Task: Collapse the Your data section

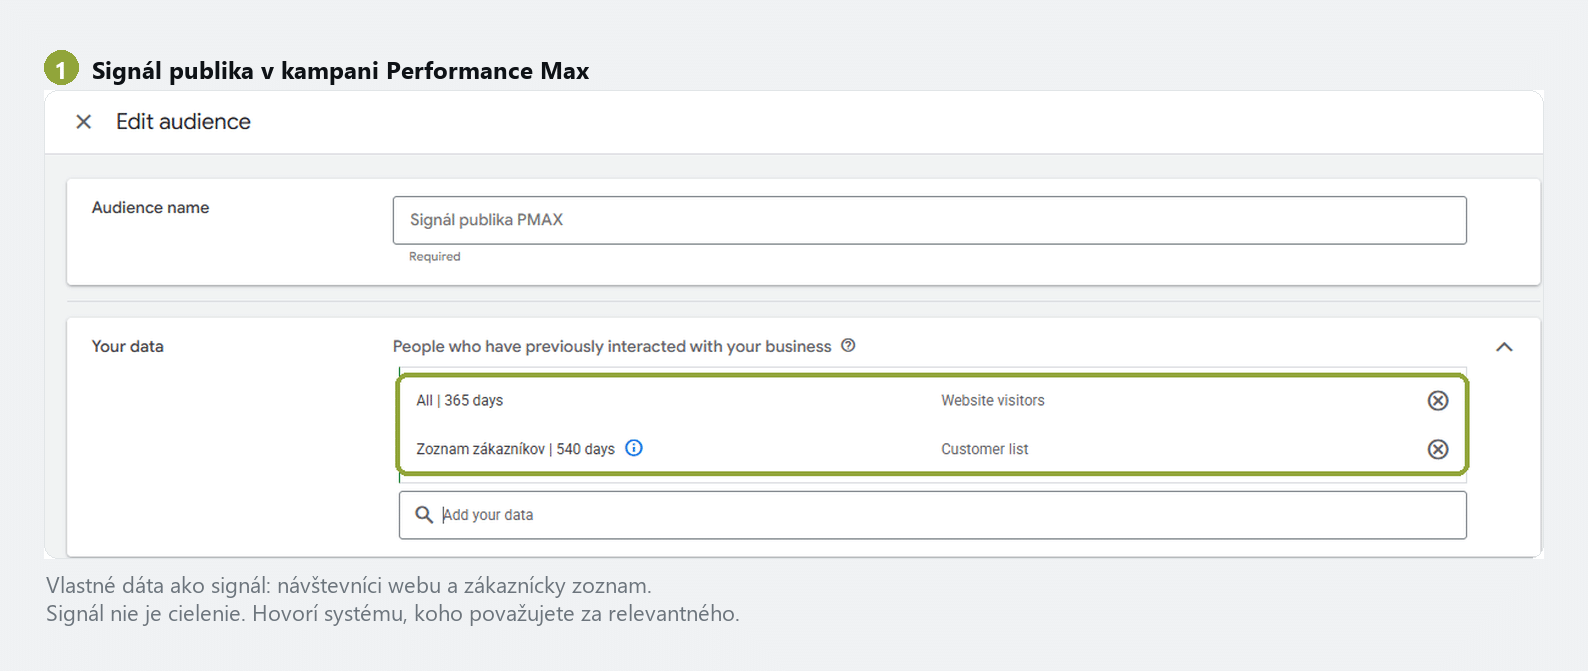Action: [x=1504, y=347]
